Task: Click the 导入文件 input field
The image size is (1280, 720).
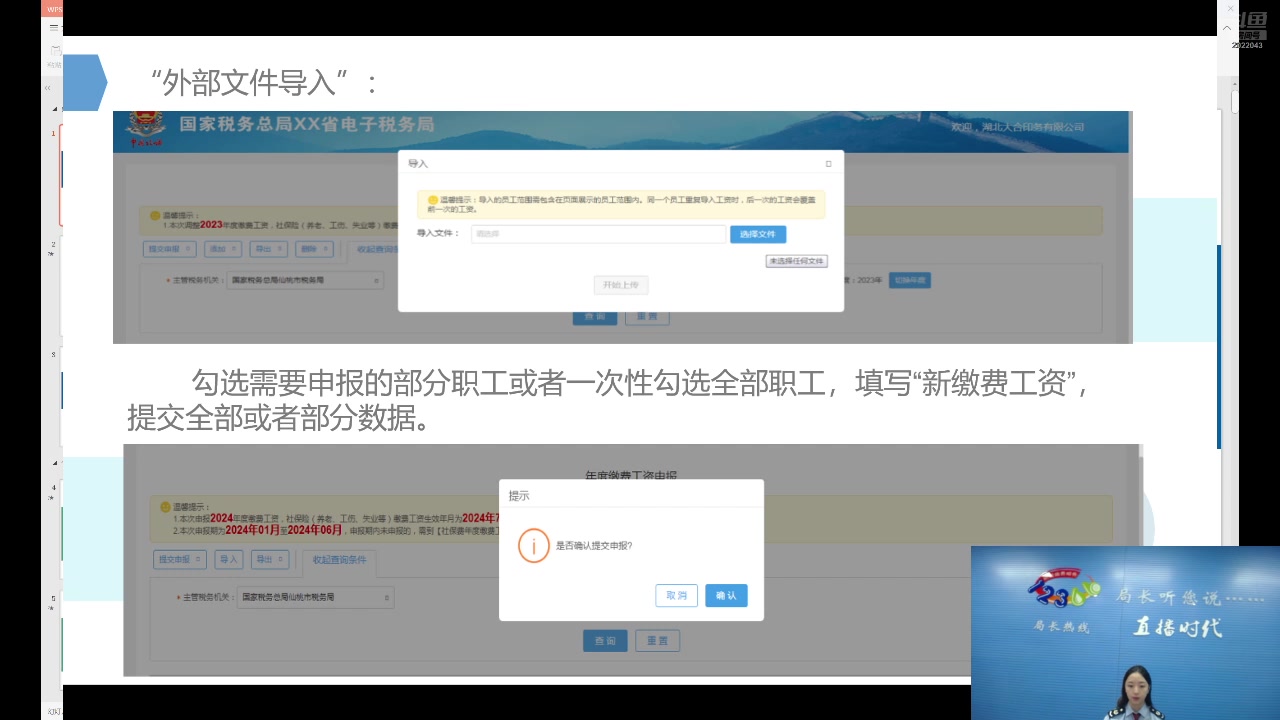Action: [598, 234]
